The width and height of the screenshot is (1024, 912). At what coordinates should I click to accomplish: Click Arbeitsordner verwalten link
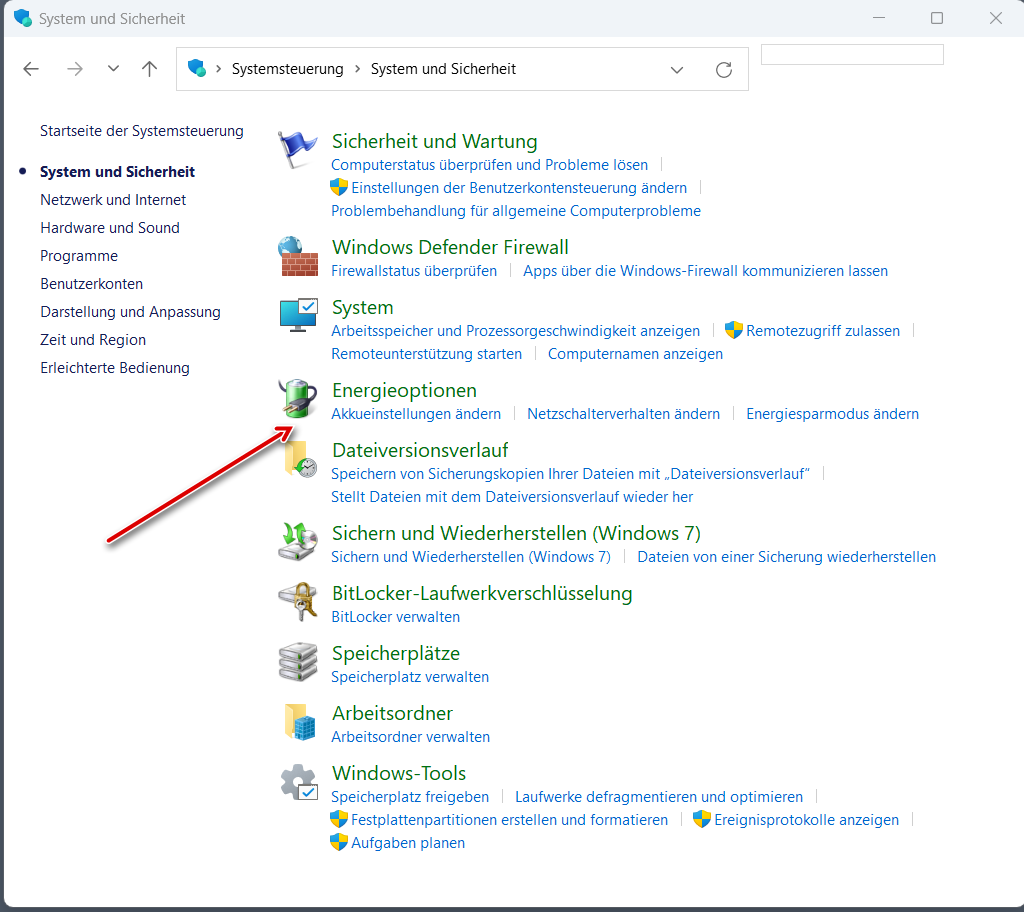(411, 737)
